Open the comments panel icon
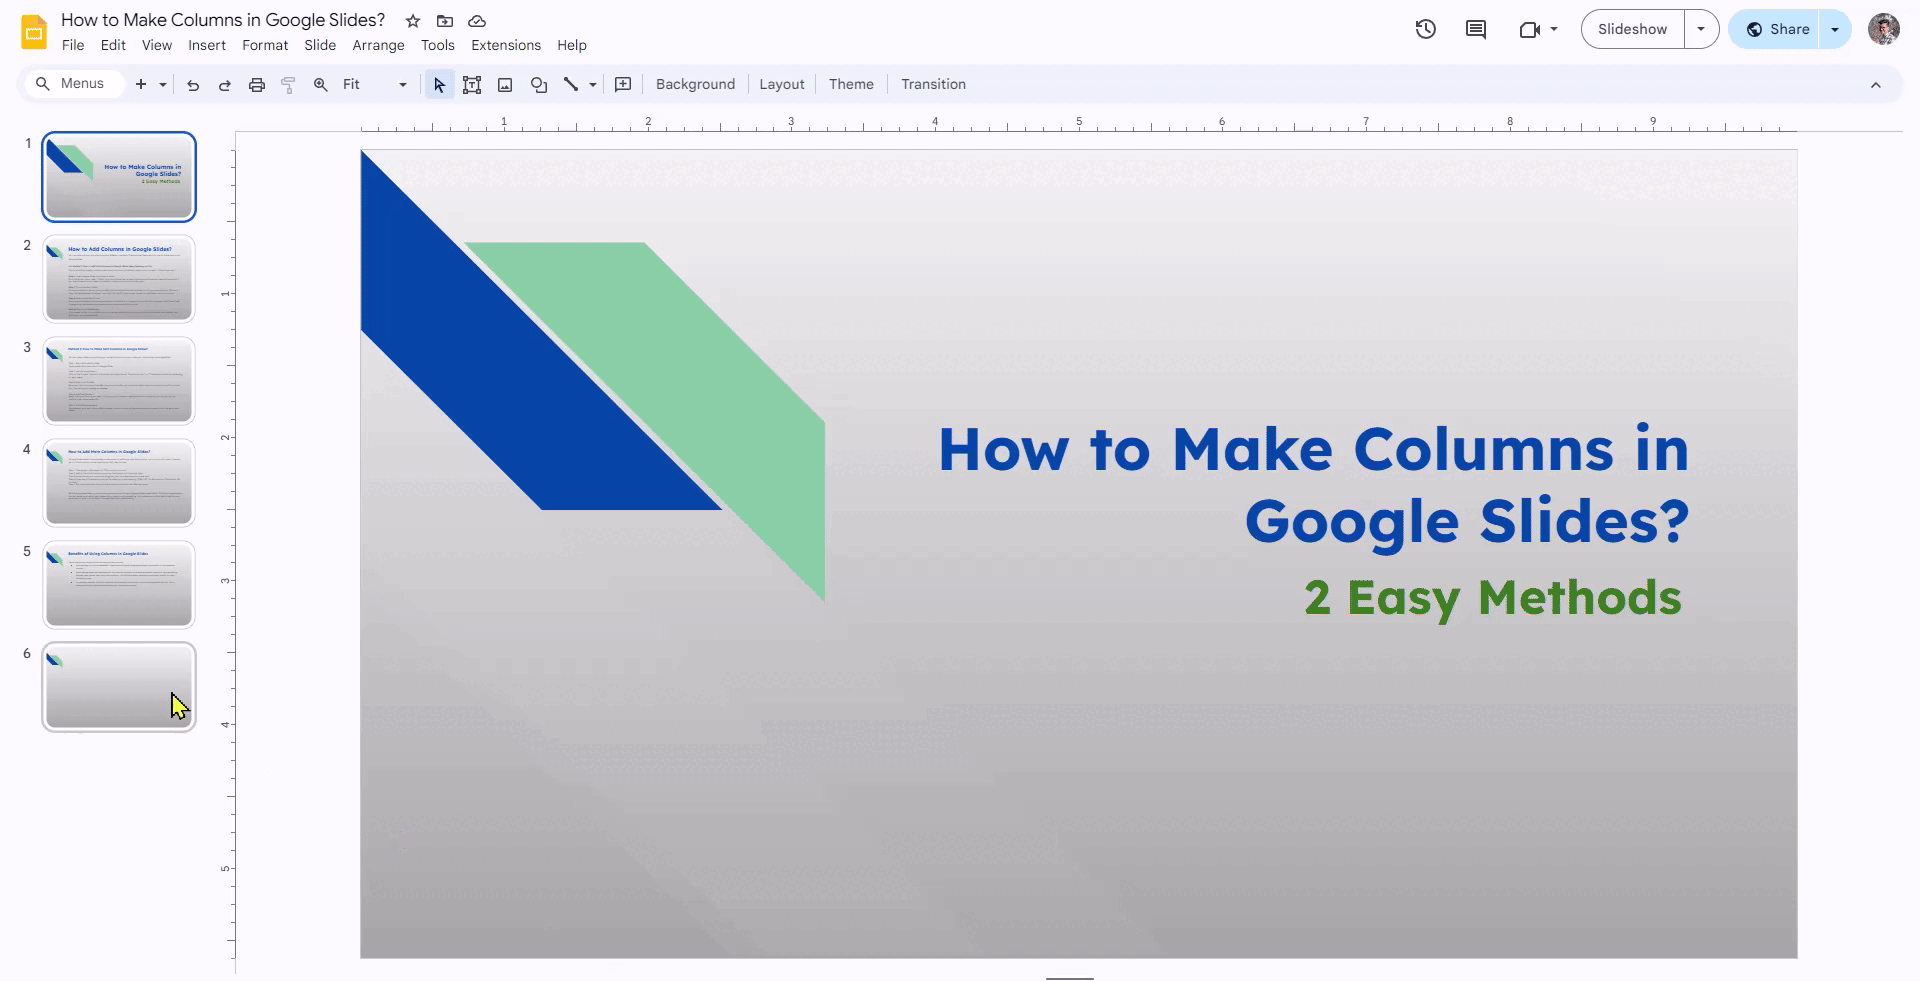Screen dimensions: 1920x981 1475,29
